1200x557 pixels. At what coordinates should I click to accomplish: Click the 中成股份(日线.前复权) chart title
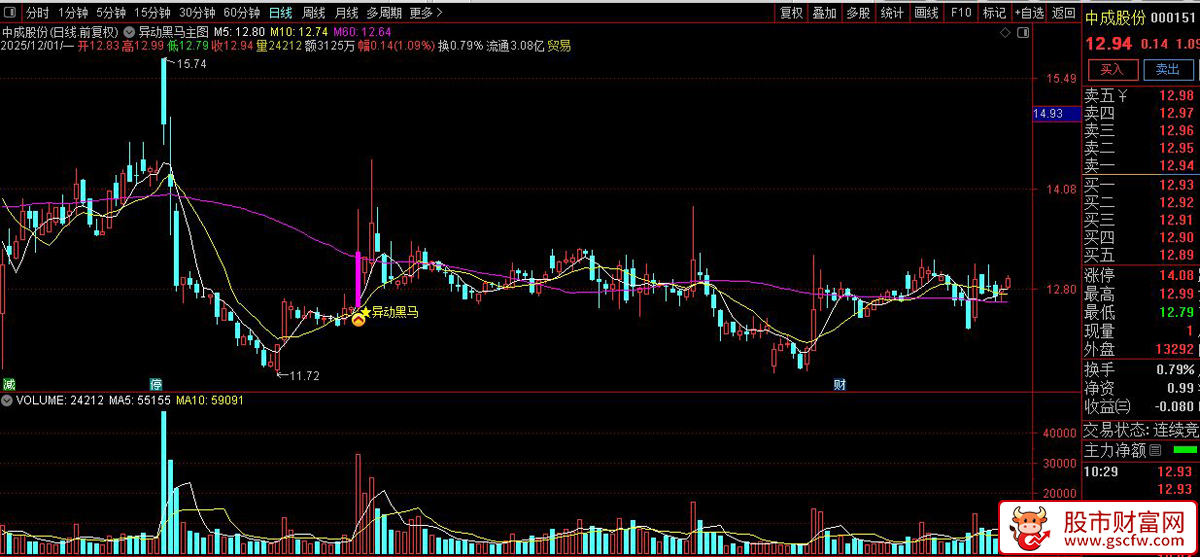[61, 32]
